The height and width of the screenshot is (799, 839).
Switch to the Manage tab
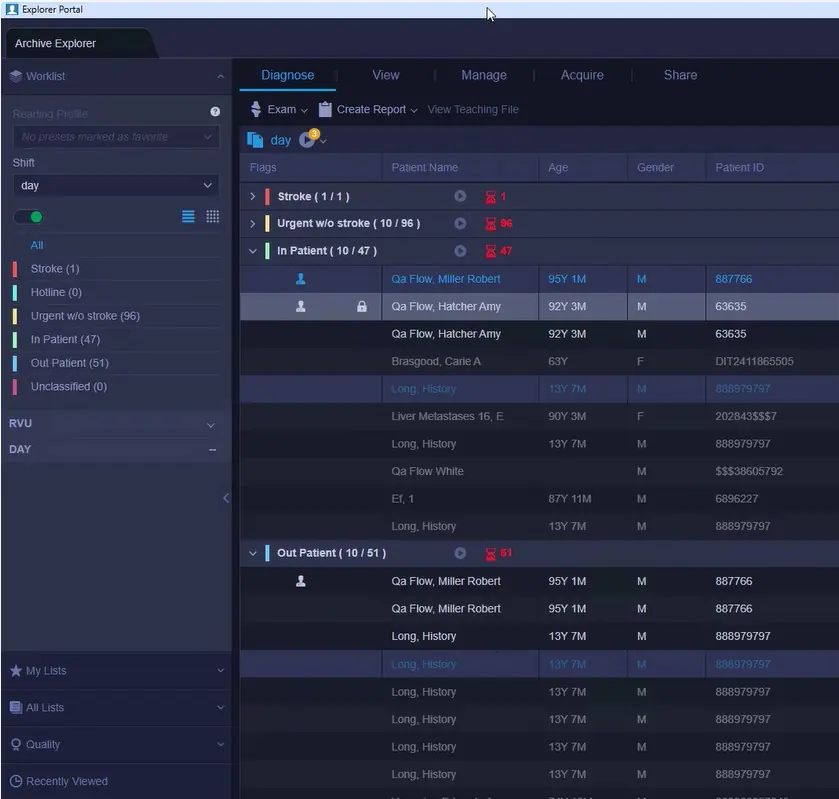click(x=484, y=75)
